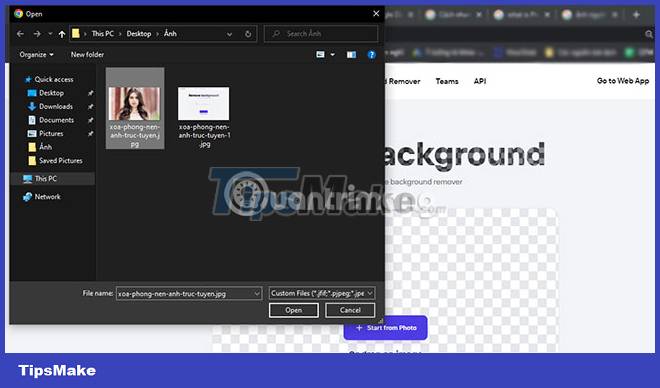Screen dimensions: 660x388
Task: Toggle the preview pane icon
Action: pyautogui.click(x=351, y=55)
